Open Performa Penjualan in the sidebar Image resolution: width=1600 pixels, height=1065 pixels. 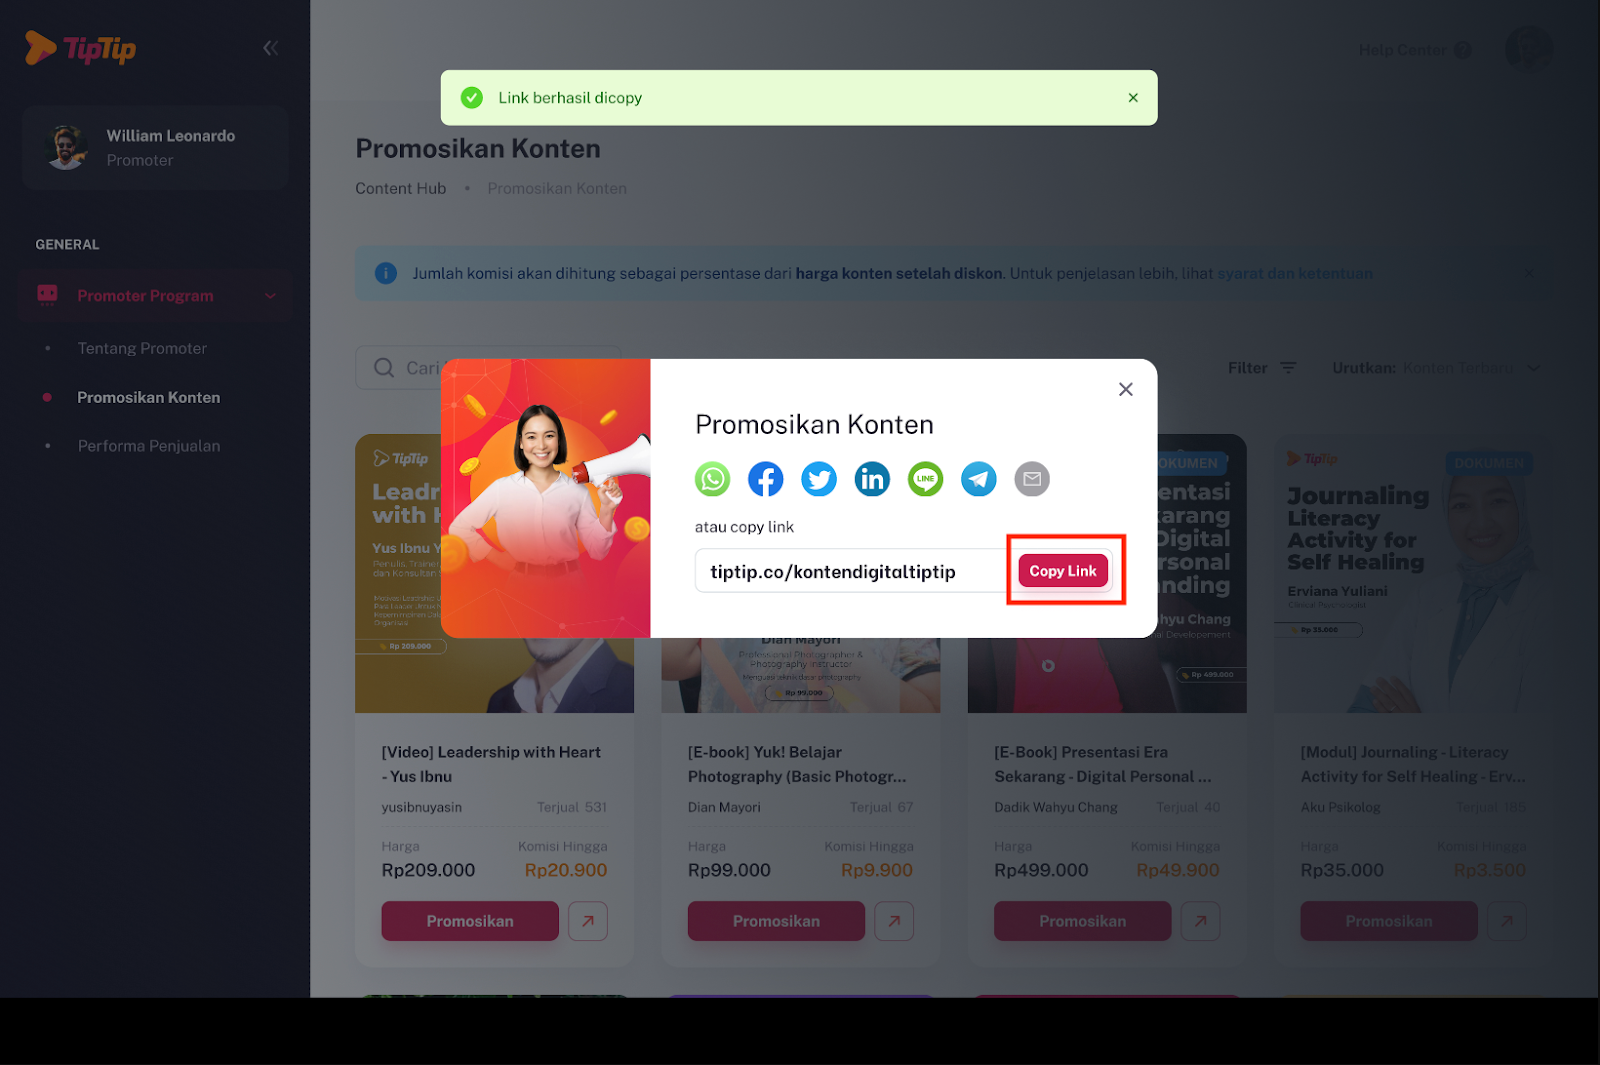[x=149, y=446]
